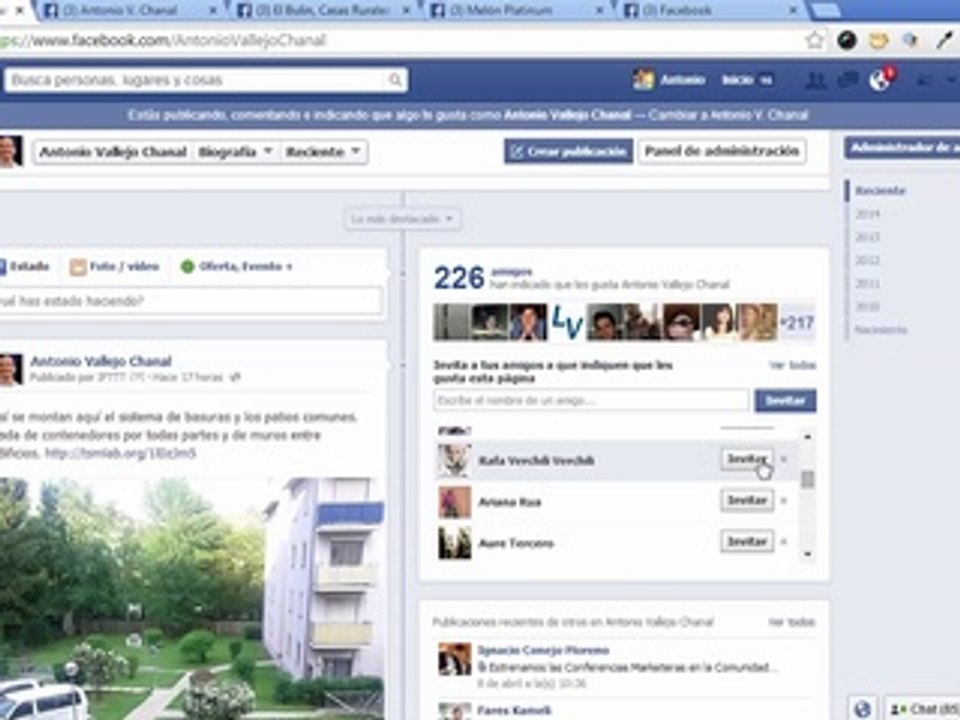
Task: Open Aure Tercero avatar thumbnail
Action: [x=454, y=542]
